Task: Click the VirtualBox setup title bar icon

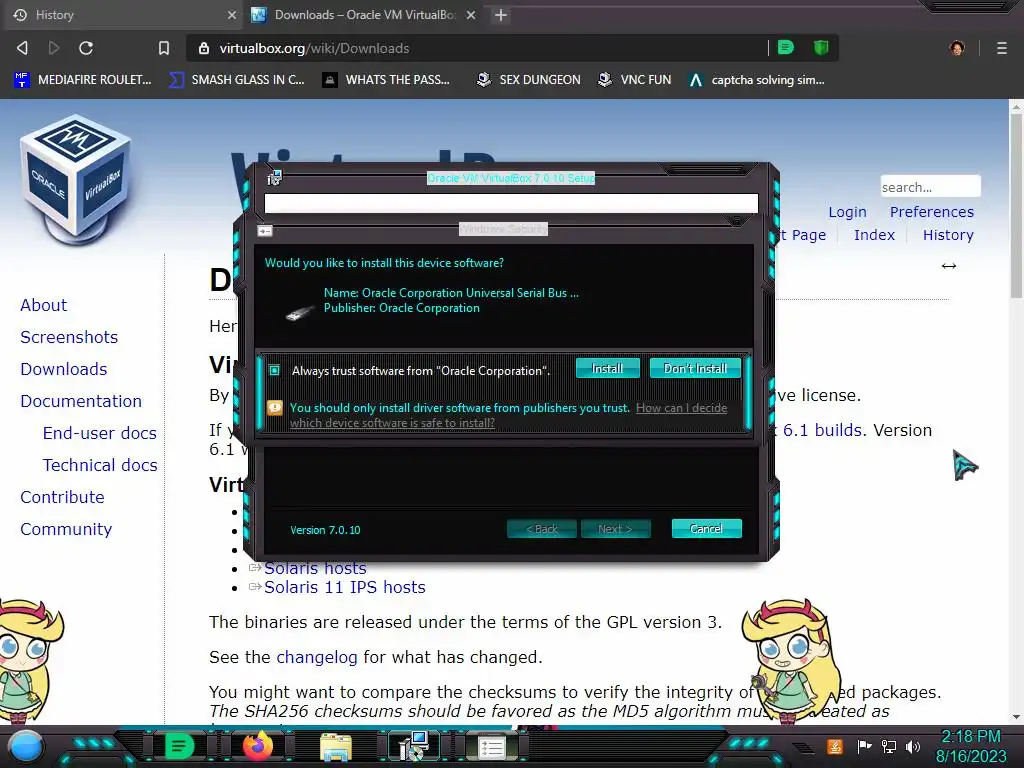Action: click(274, 178)
